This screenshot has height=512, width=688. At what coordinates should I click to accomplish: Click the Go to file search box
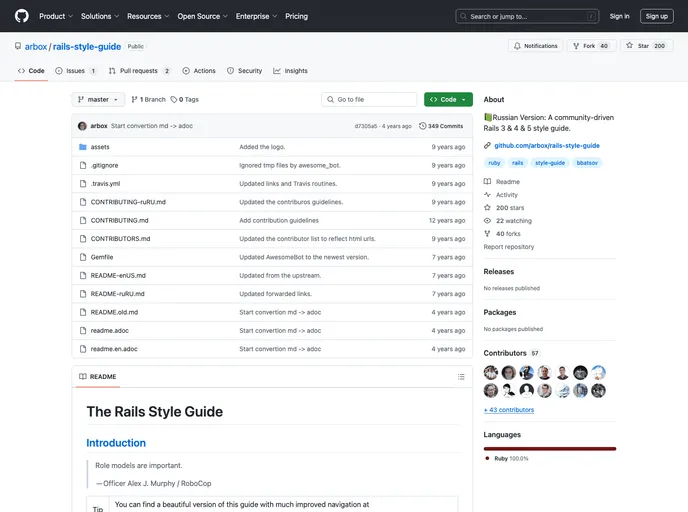tap(369, 100)
